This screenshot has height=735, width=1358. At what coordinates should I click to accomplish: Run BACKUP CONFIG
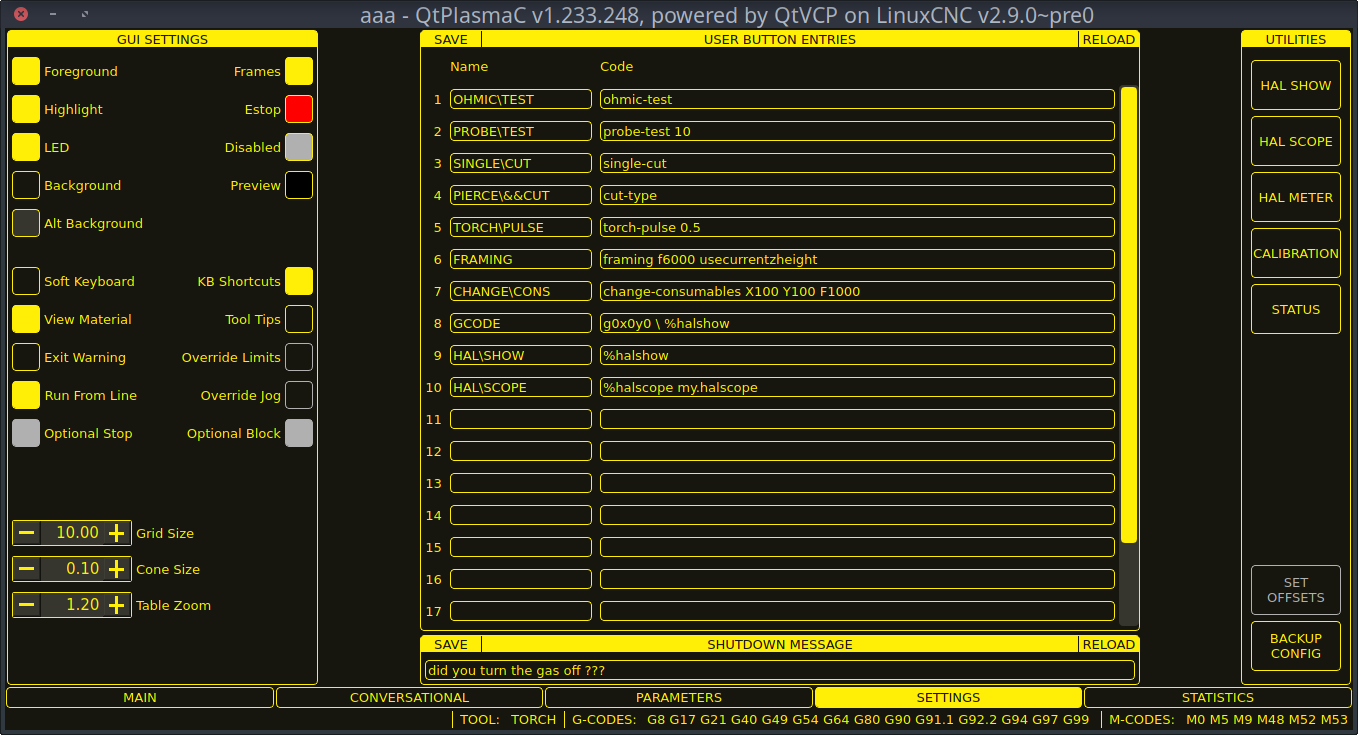(x=1295, y=645)
